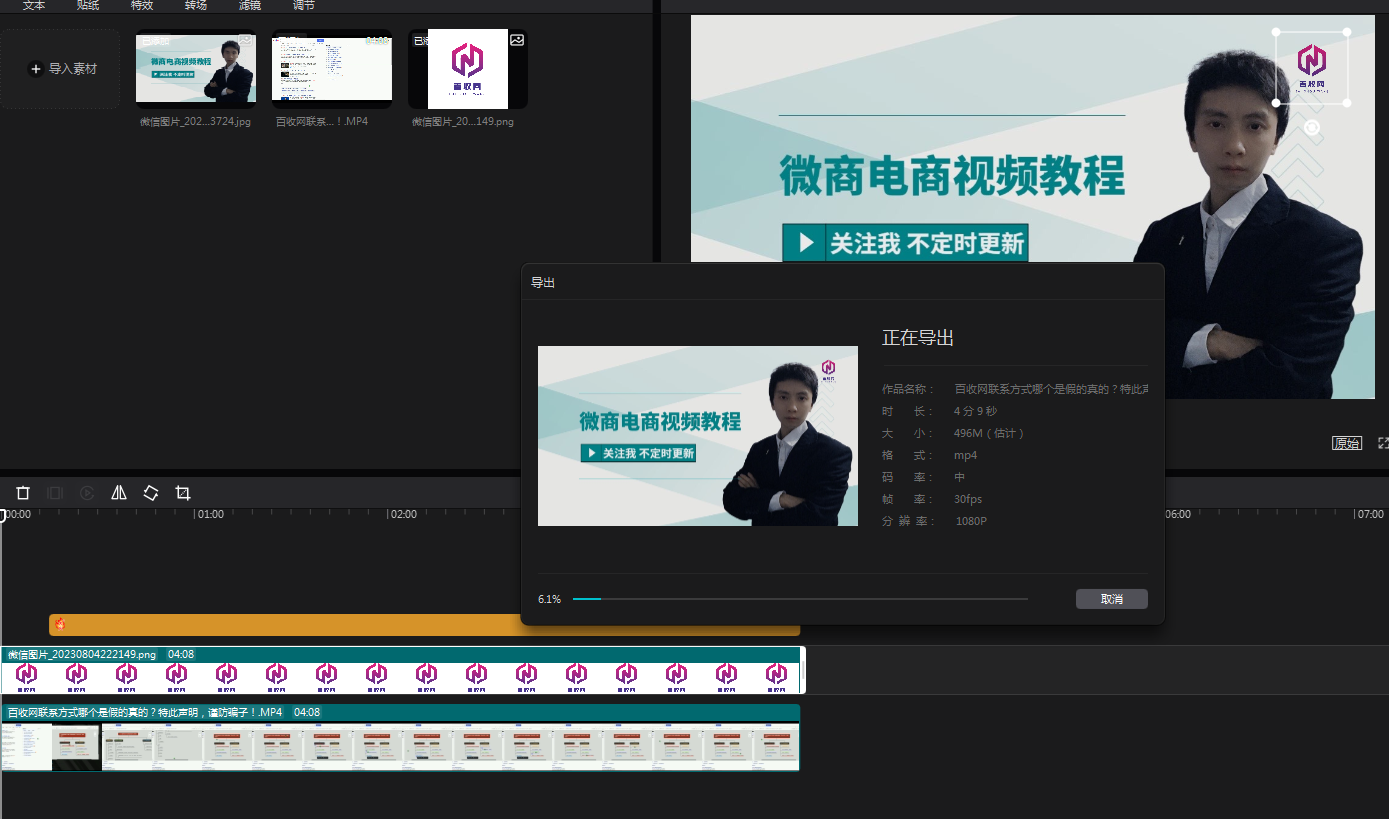
Task: Click the duration value 4 分 9 秒
Action: point(975,411)
